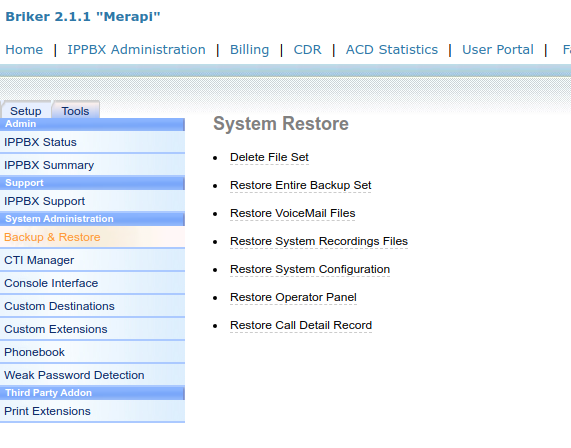Choose Restore Operator Panel
Screen dimensions: 571x448
point(293,298)
